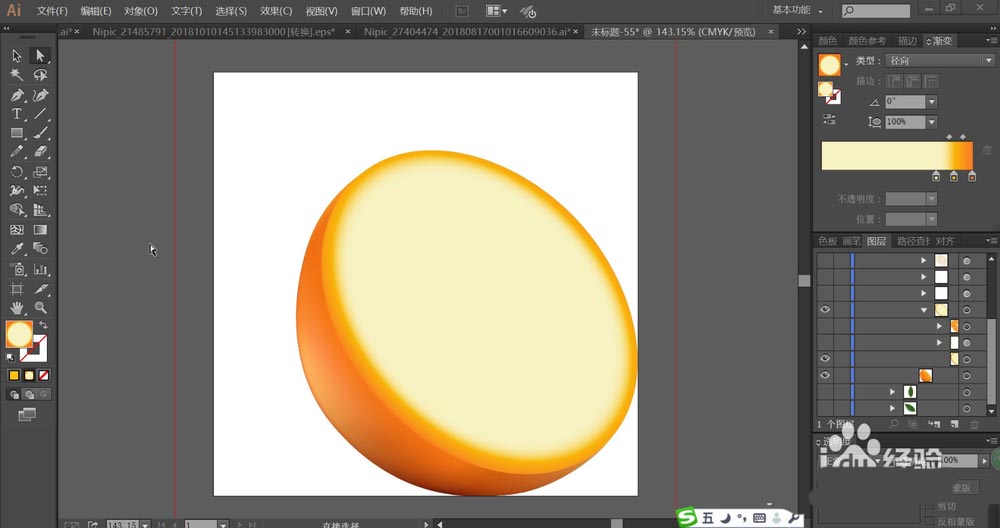Viewport: 1000px width, 528px height.
Task: Select the Lasso tool
Action: pos(40,75)
